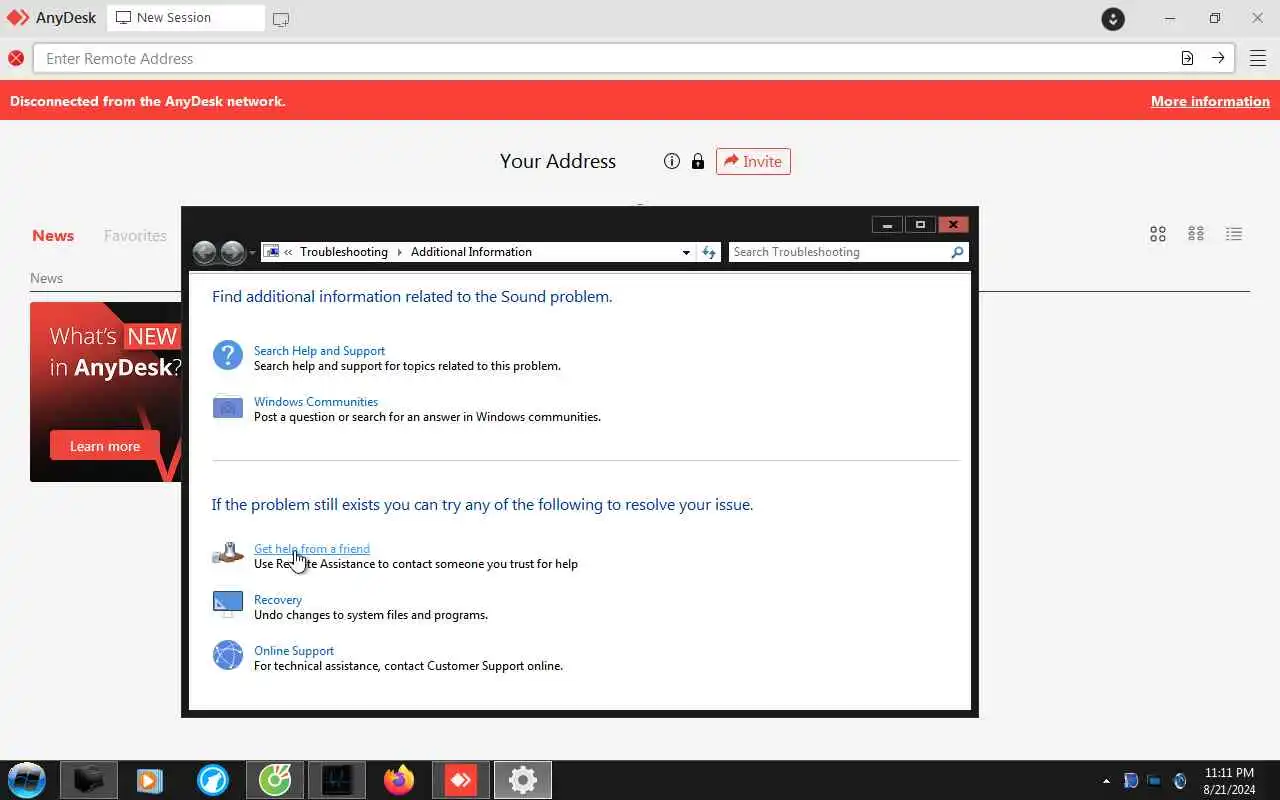Click the Additional Information breadcrumb

pyautogui.click(x=471, y=252)
